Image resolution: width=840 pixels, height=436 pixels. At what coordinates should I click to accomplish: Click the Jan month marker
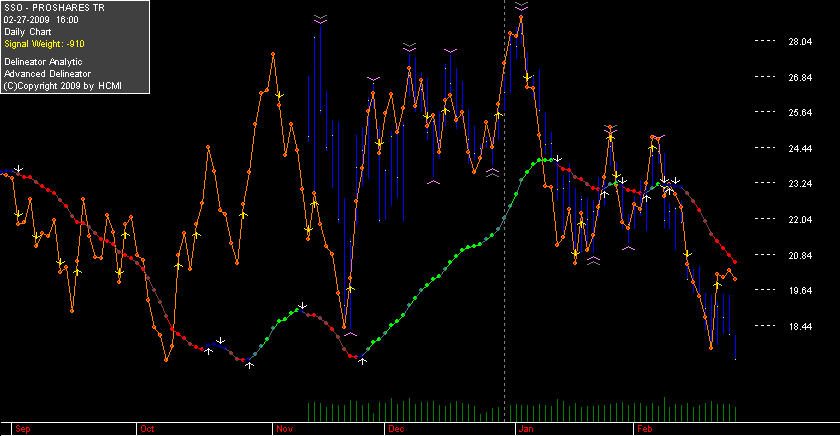(x=526, y=429)
